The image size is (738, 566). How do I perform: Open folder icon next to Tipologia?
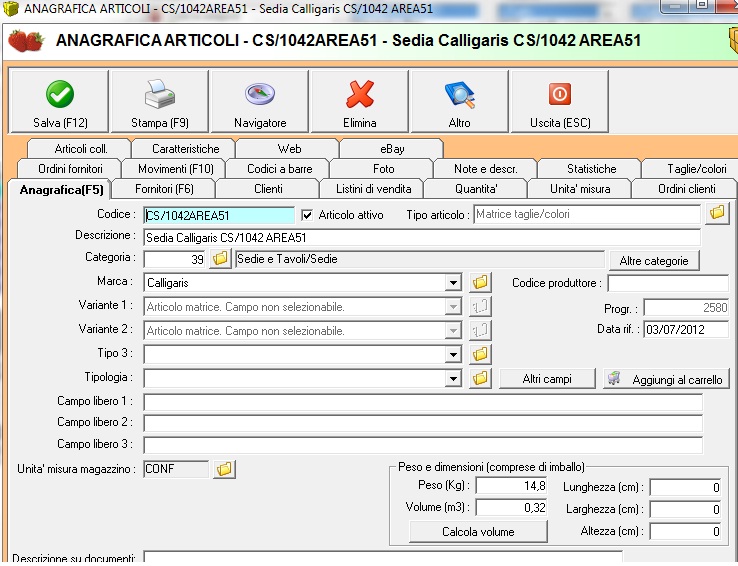click(480, 378)
